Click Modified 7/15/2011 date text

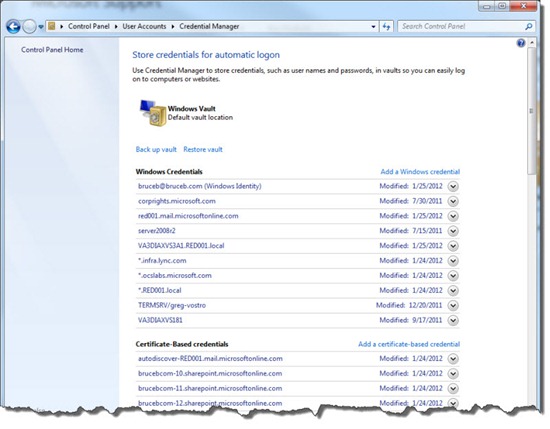pyautogui.click(x=411, y=231)
